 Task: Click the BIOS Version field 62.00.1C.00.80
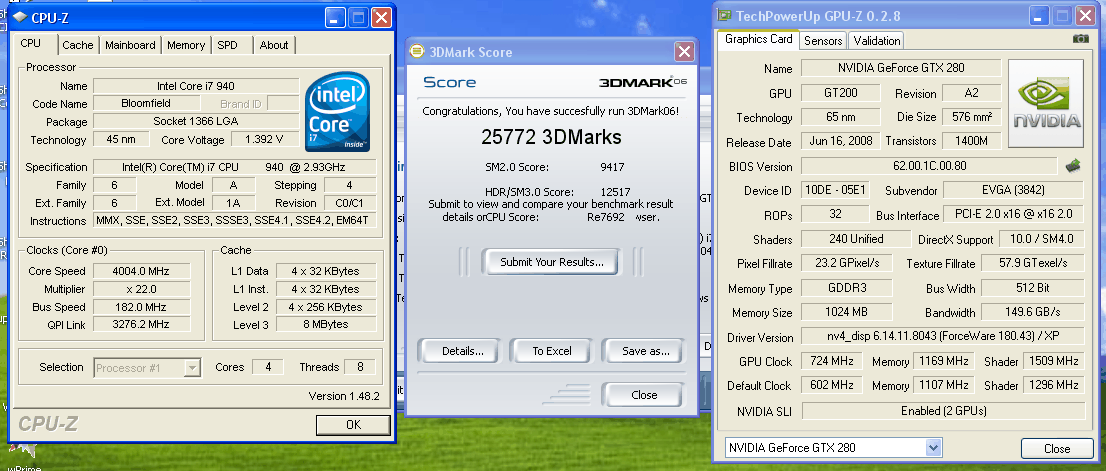(x=929, y=166)
